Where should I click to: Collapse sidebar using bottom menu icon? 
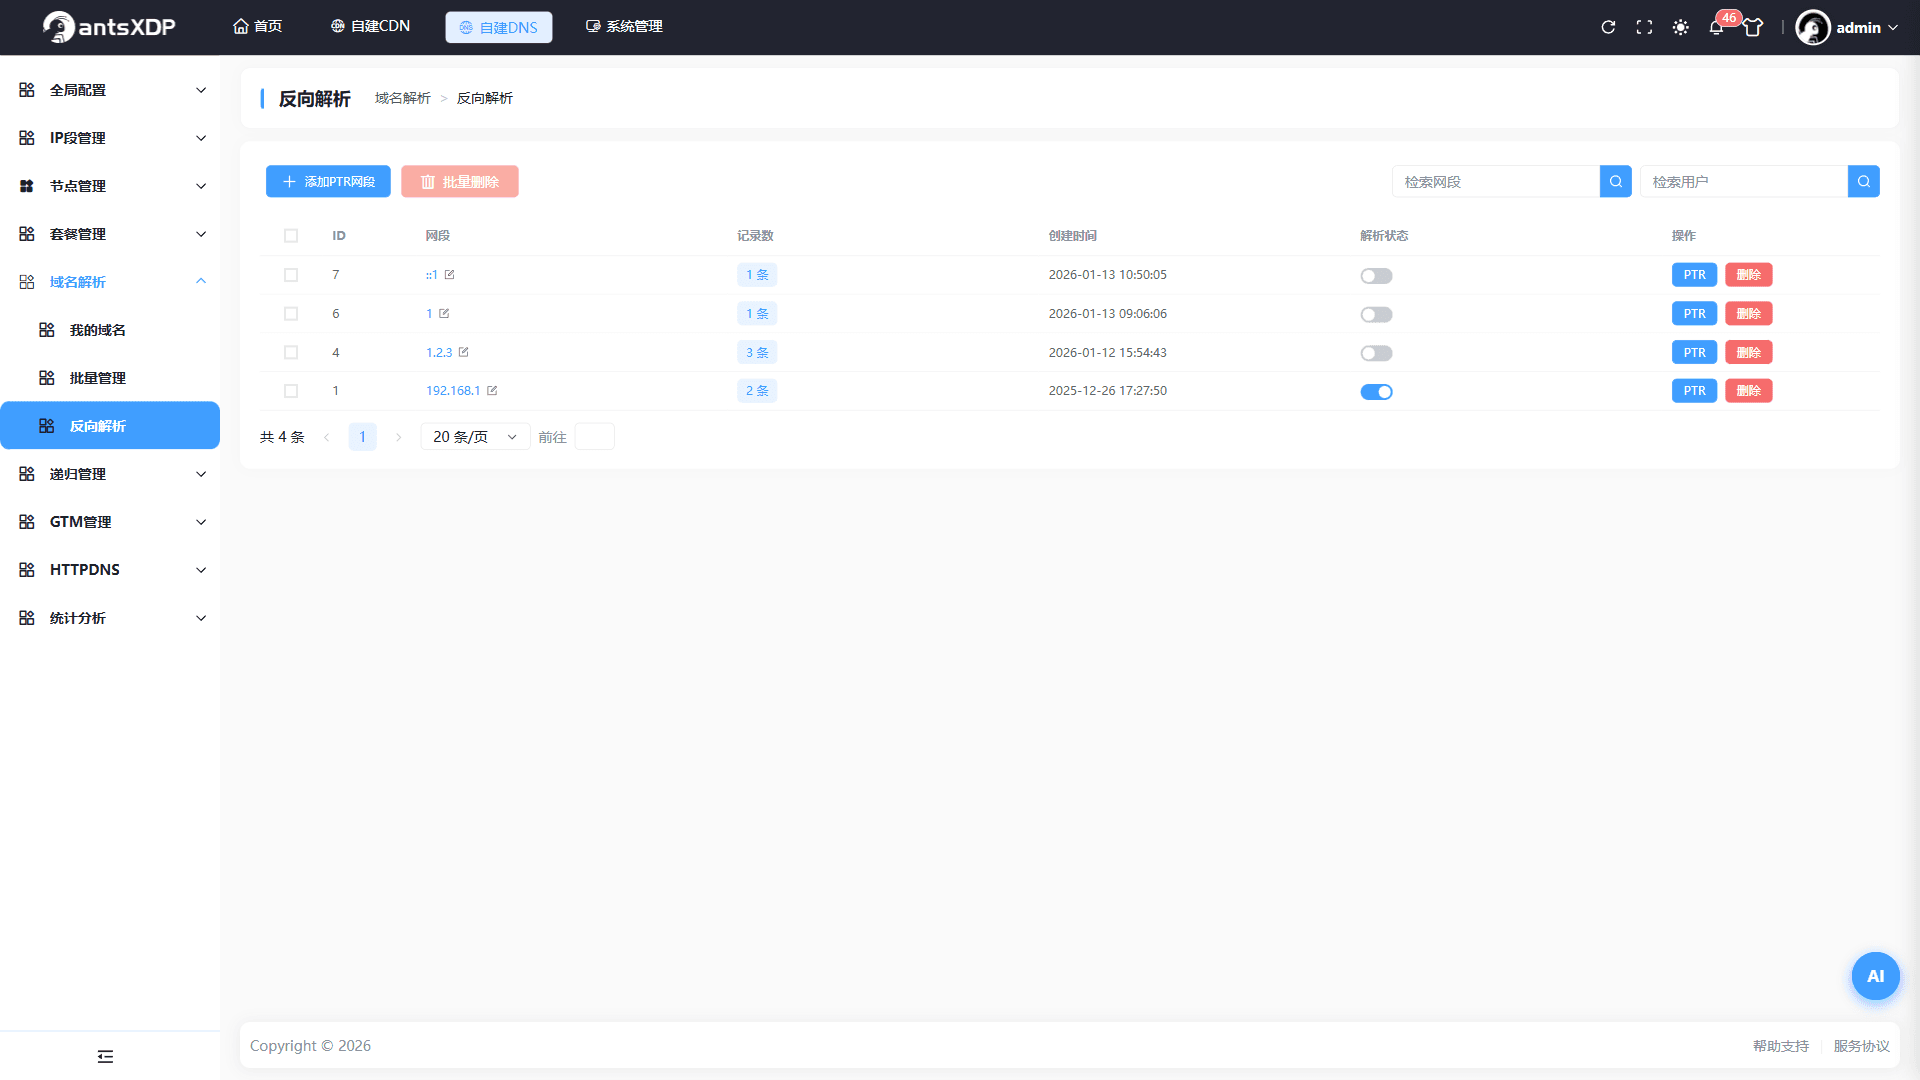(x=105, y=1056)
